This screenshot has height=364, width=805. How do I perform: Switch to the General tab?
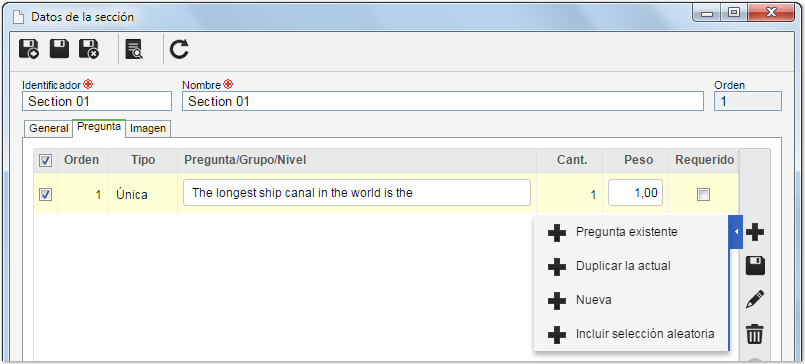[48, 128]
